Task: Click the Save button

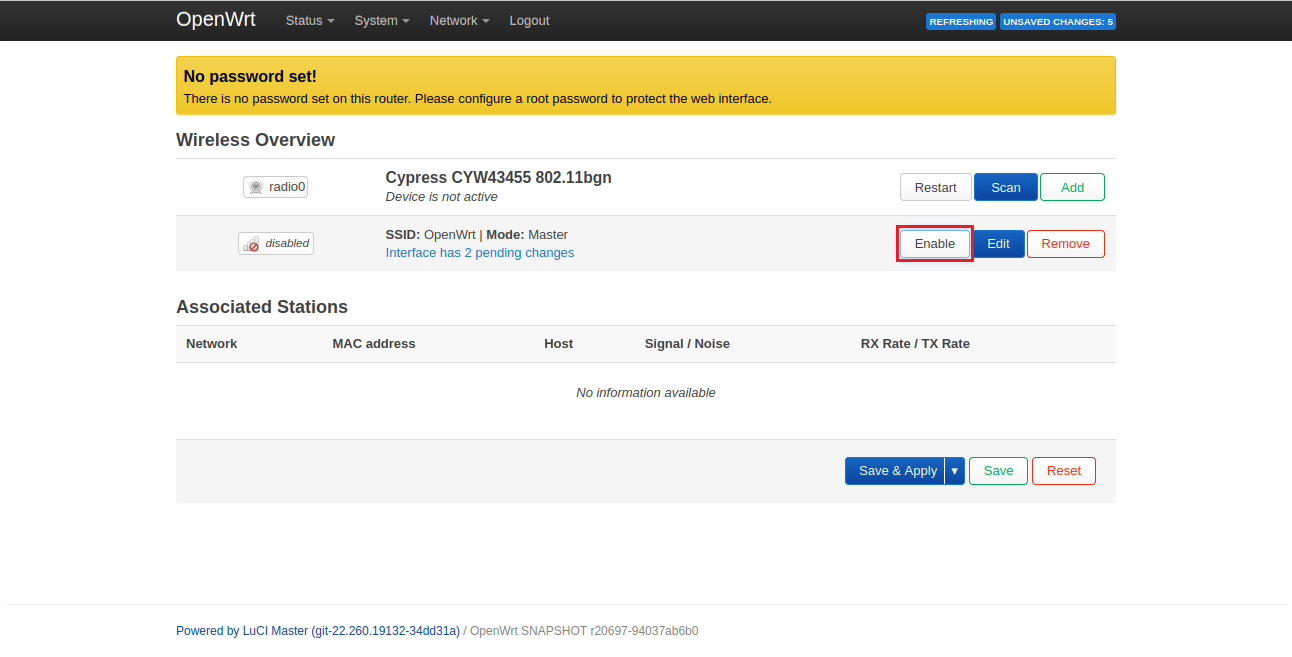Action: pos(998,471)
